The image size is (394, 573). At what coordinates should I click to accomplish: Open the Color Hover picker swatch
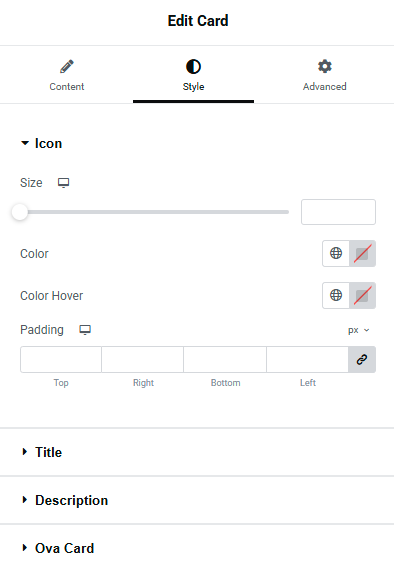[362, 295]
